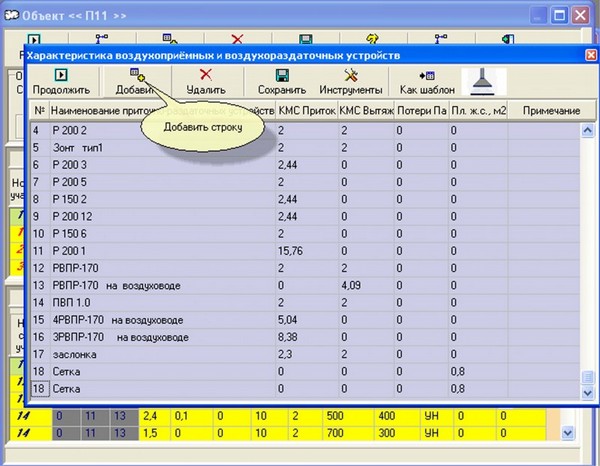Select the ПВП 1.0 row
Viewport: 600px width, 466px height.
[x=305, y=303]
